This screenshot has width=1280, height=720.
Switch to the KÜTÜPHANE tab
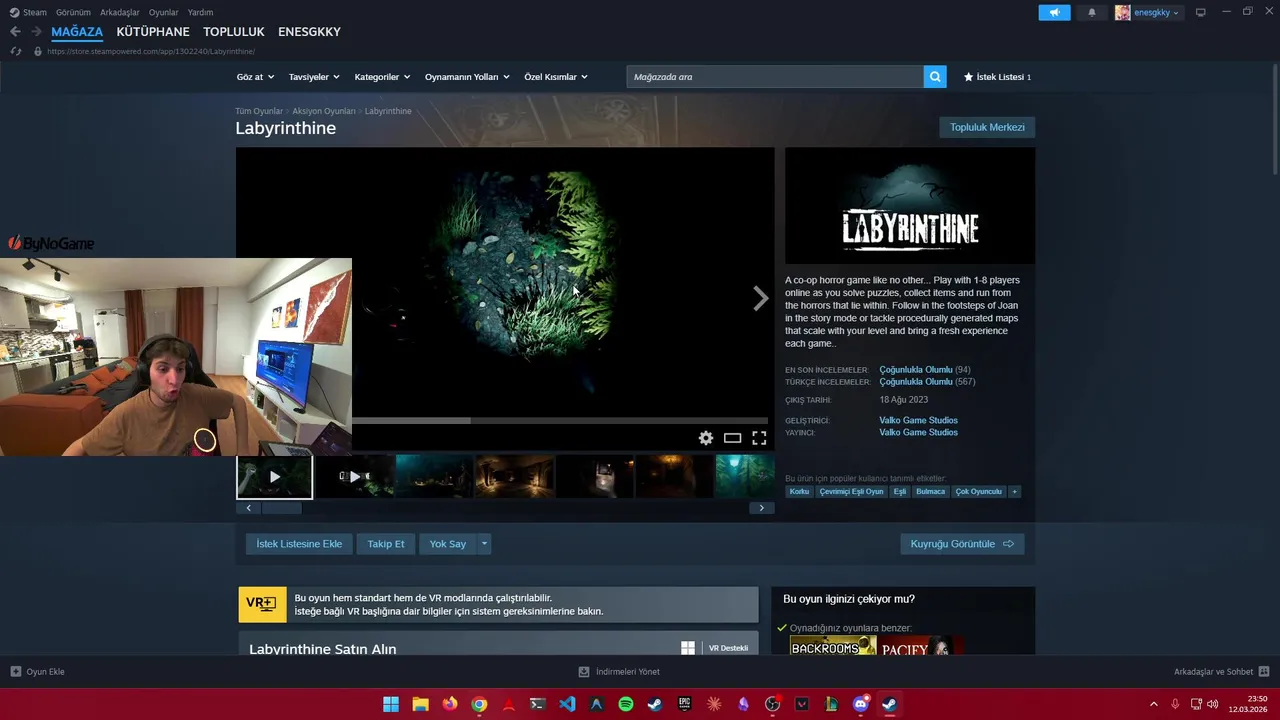pos(153,32)
